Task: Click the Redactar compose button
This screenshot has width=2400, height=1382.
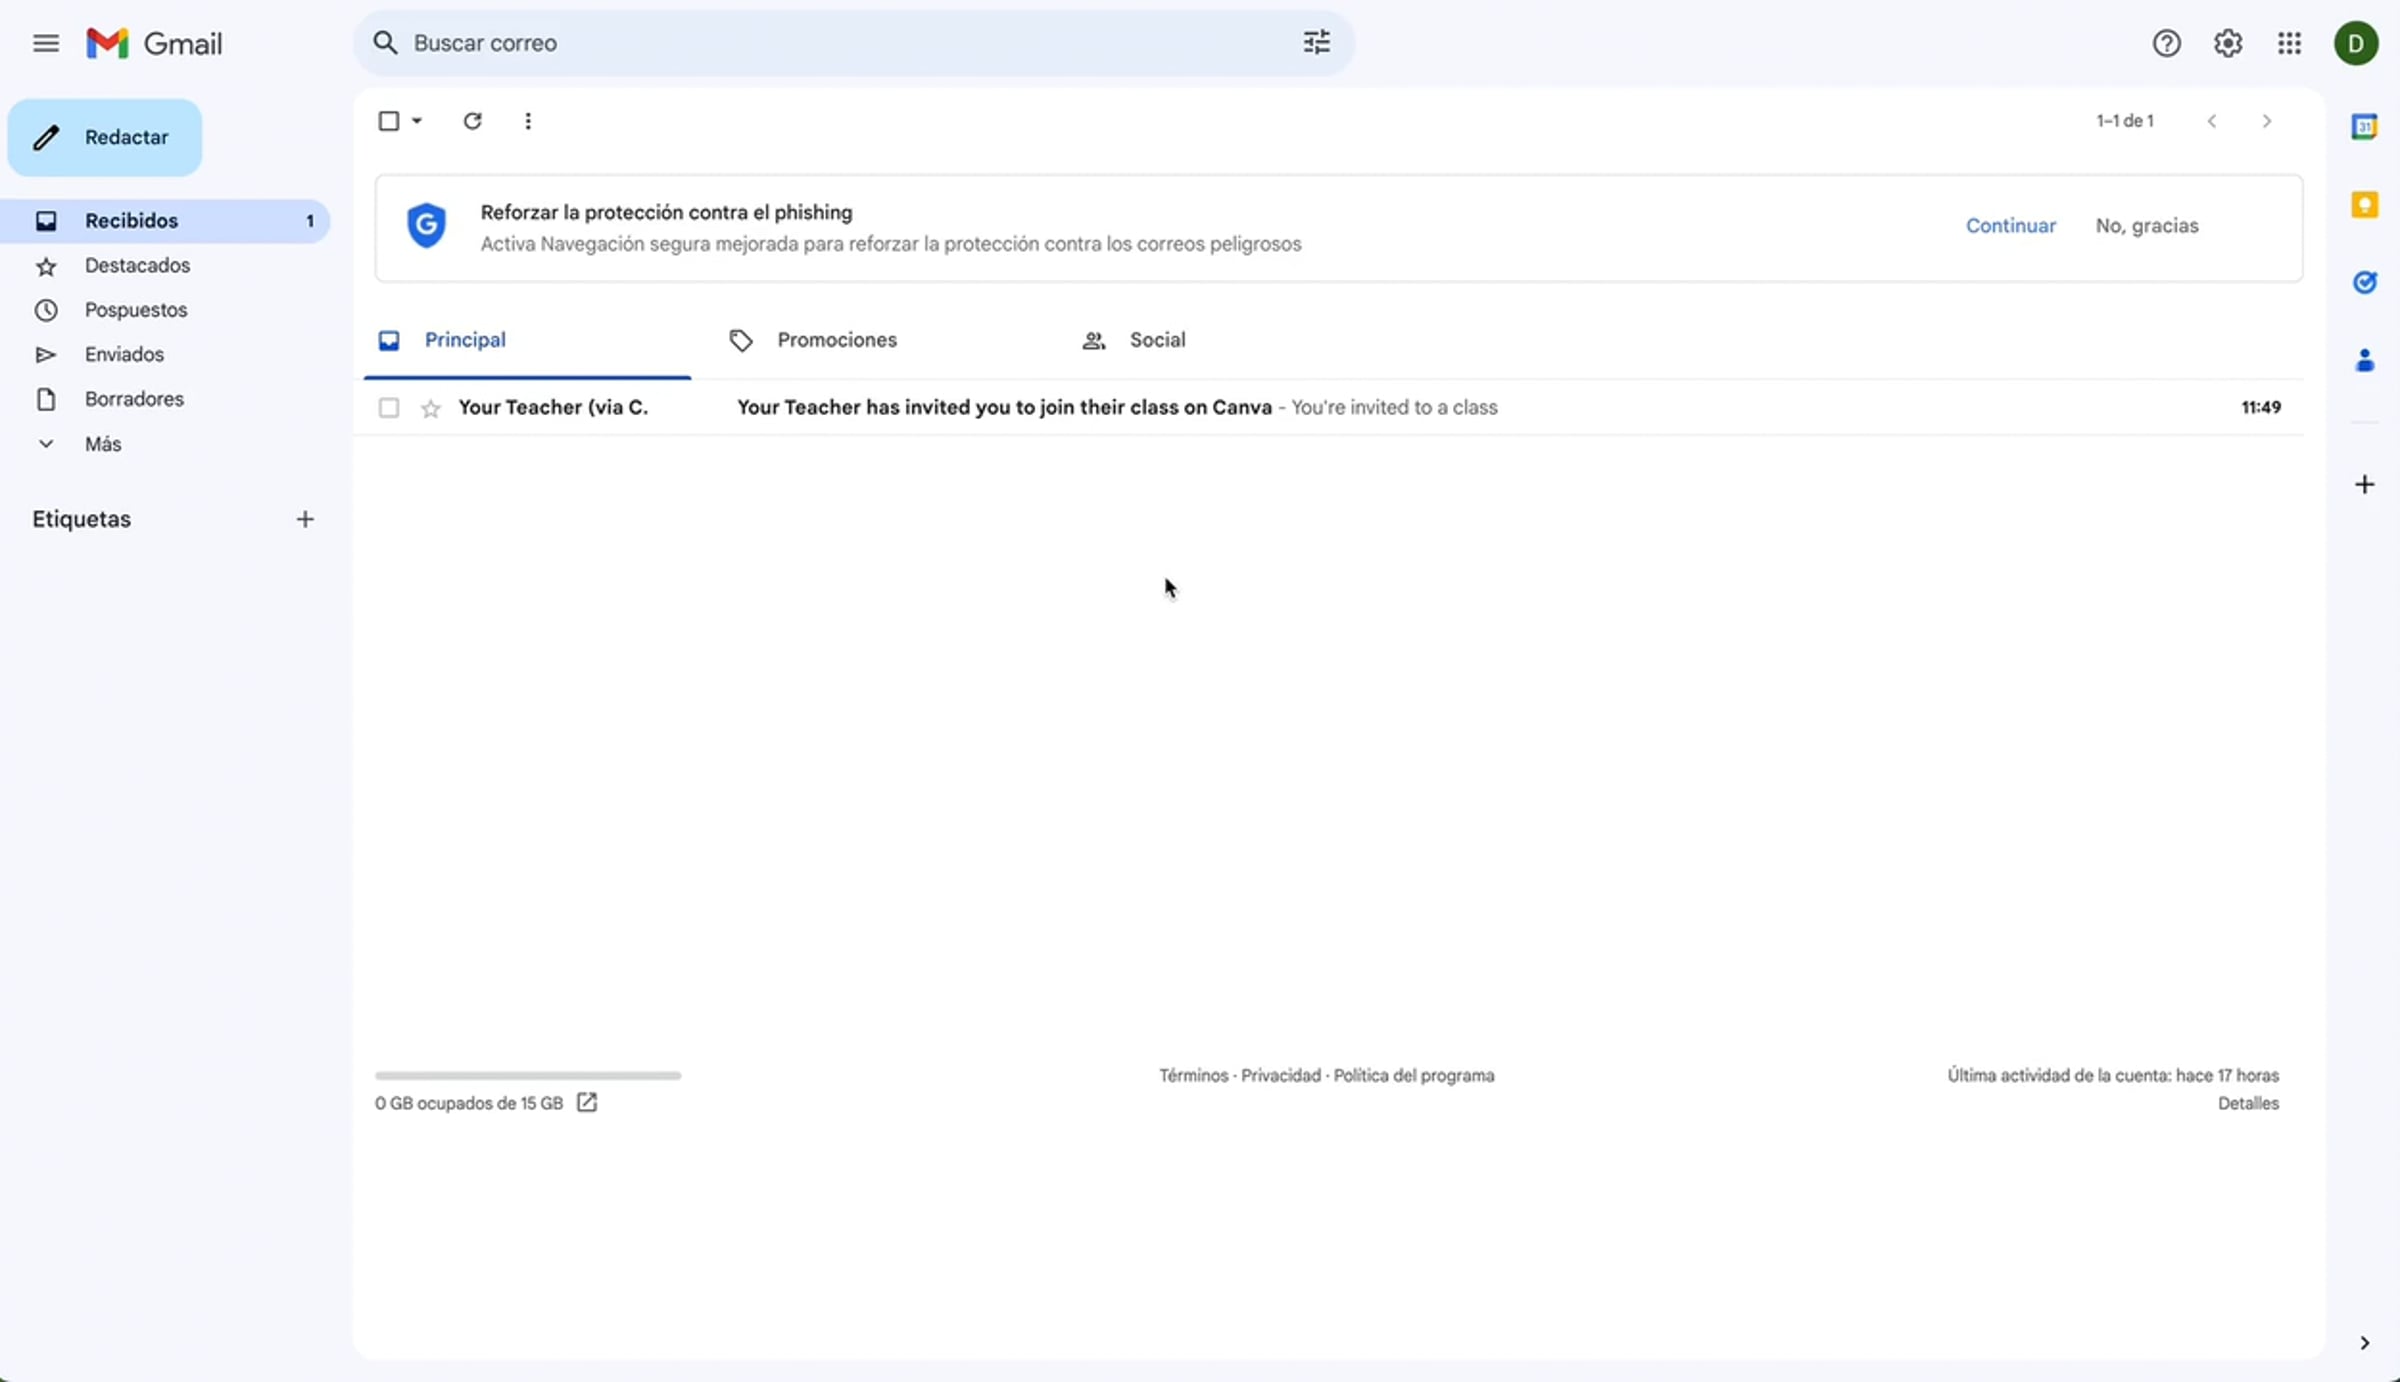Action: [105, 138]
